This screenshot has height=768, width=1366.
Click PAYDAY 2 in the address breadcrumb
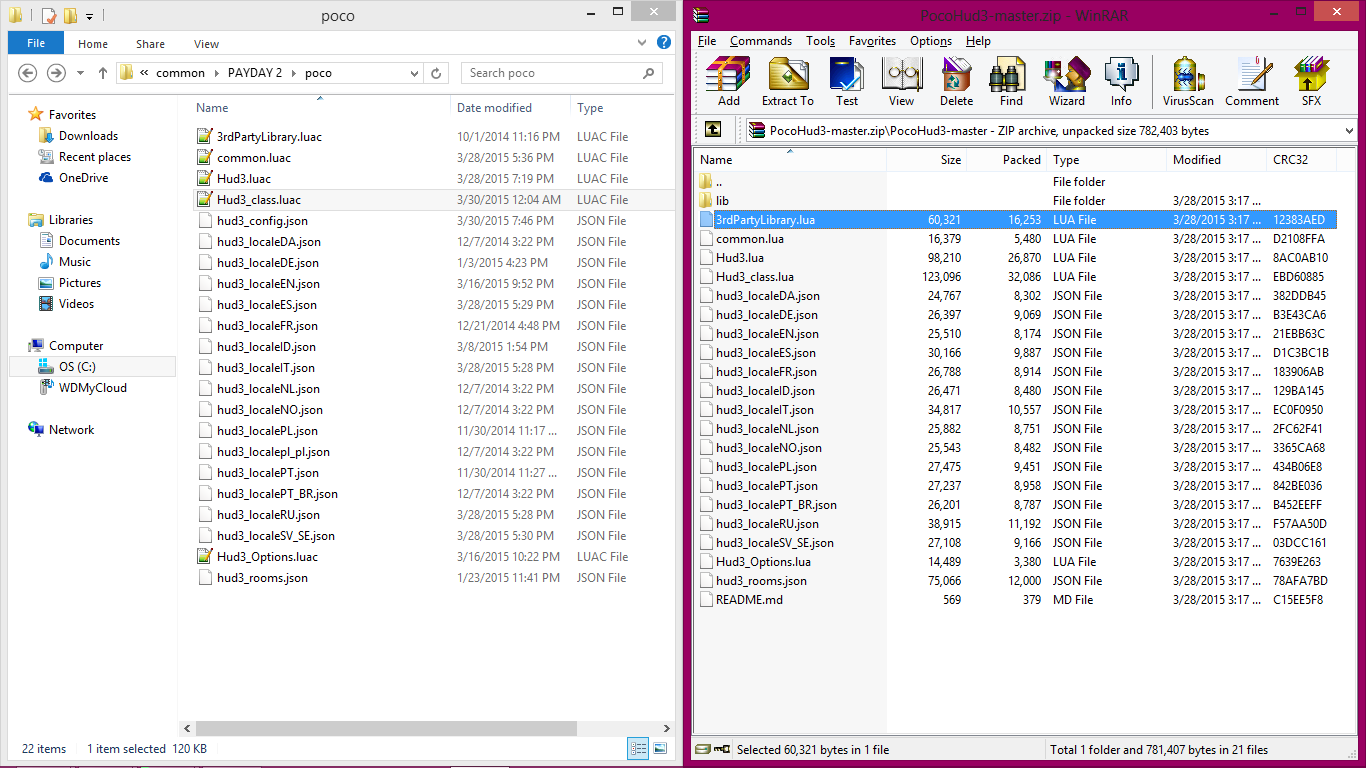tap(254, 73)
